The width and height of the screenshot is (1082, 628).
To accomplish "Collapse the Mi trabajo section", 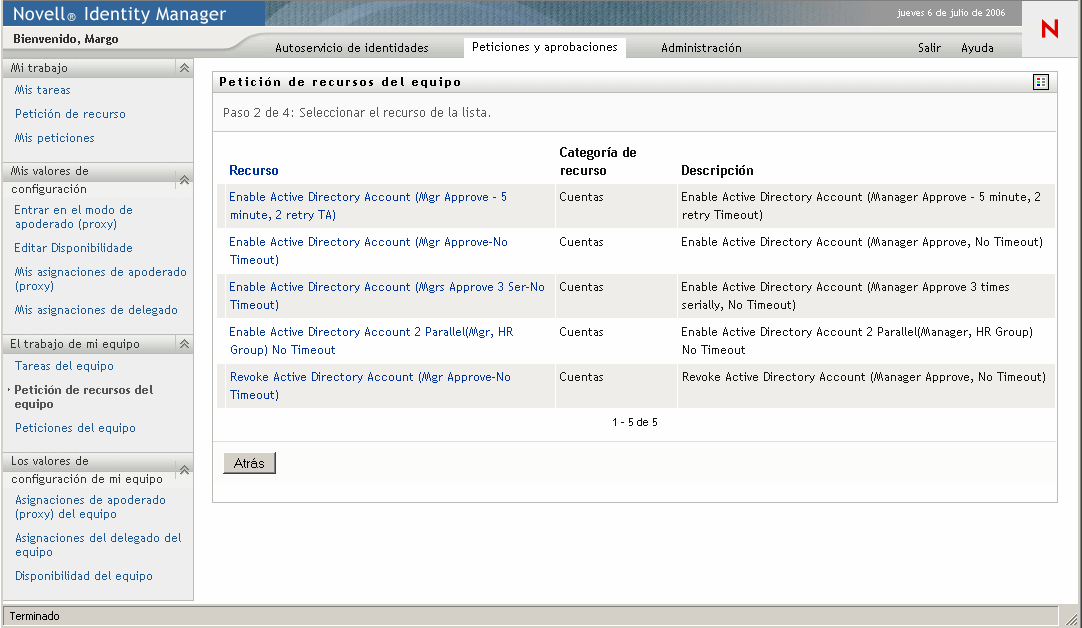I will pyautogui.click(x=184, y=68).
